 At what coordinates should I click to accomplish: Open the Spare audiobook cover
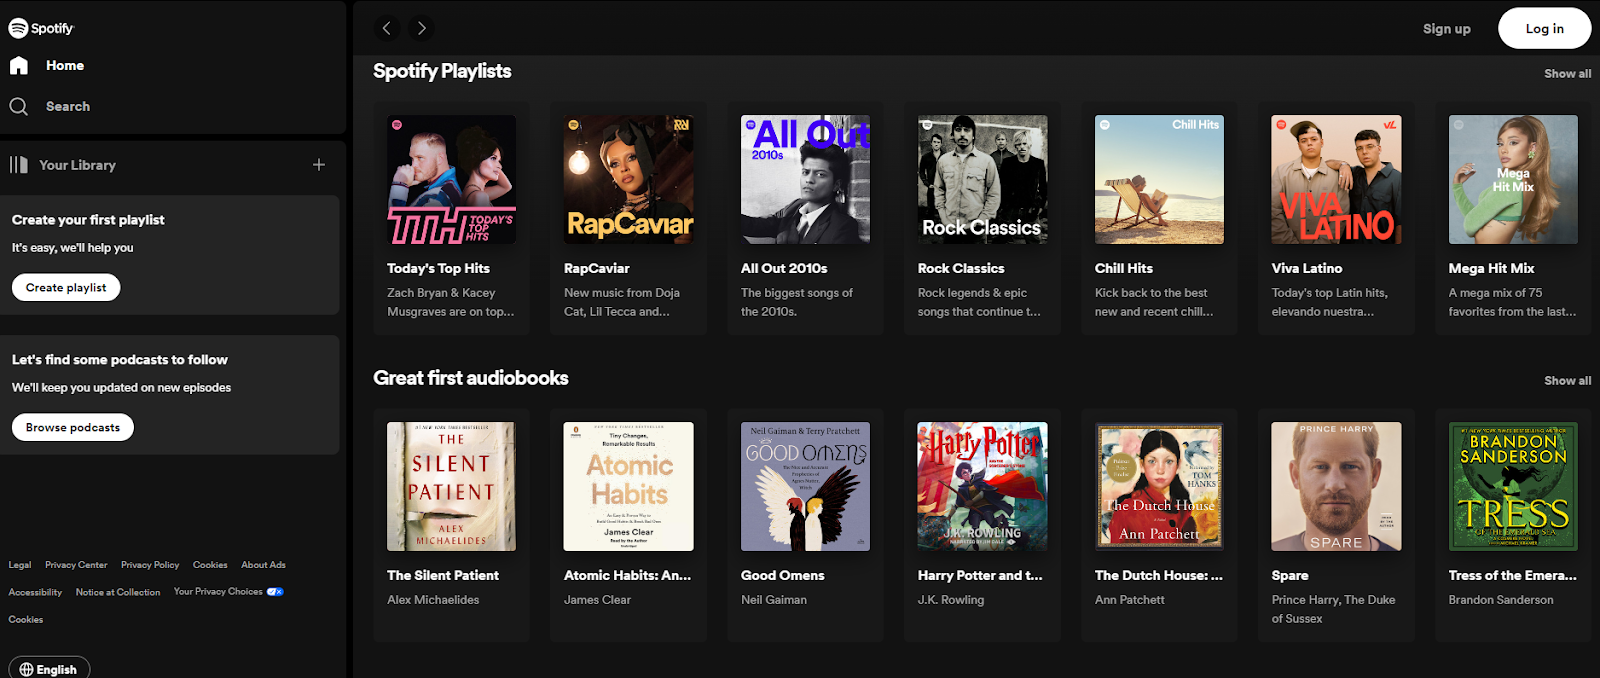(x=1337, y=487)
